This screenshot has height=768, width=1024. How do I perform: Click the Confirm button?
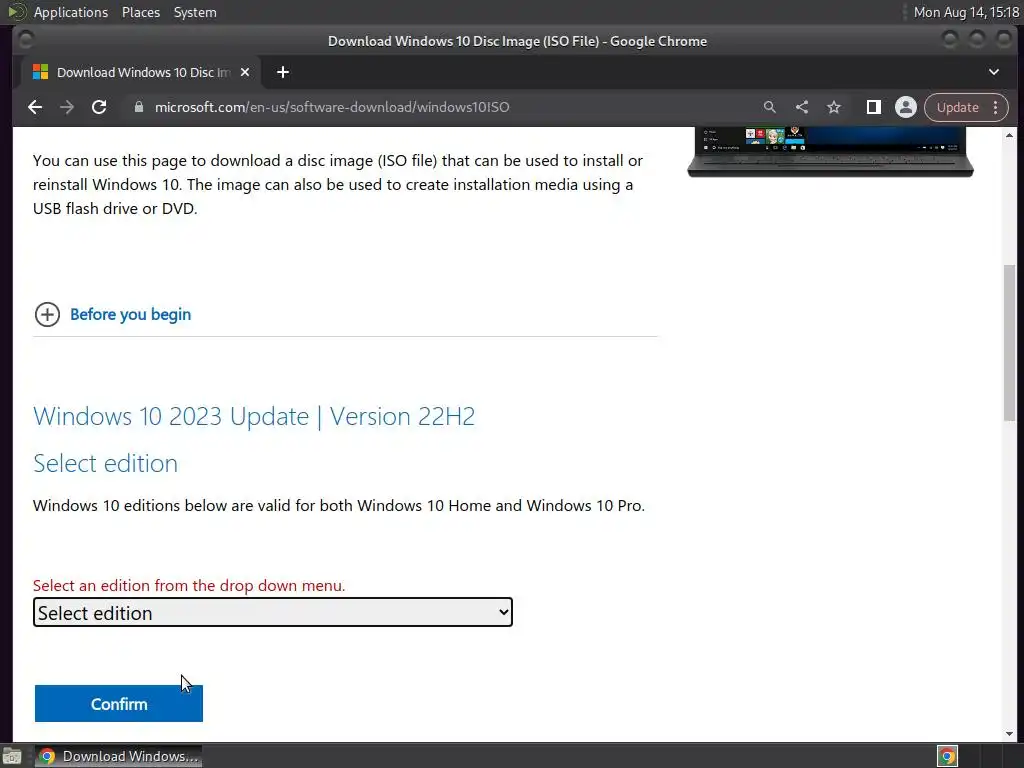[119, 704]
